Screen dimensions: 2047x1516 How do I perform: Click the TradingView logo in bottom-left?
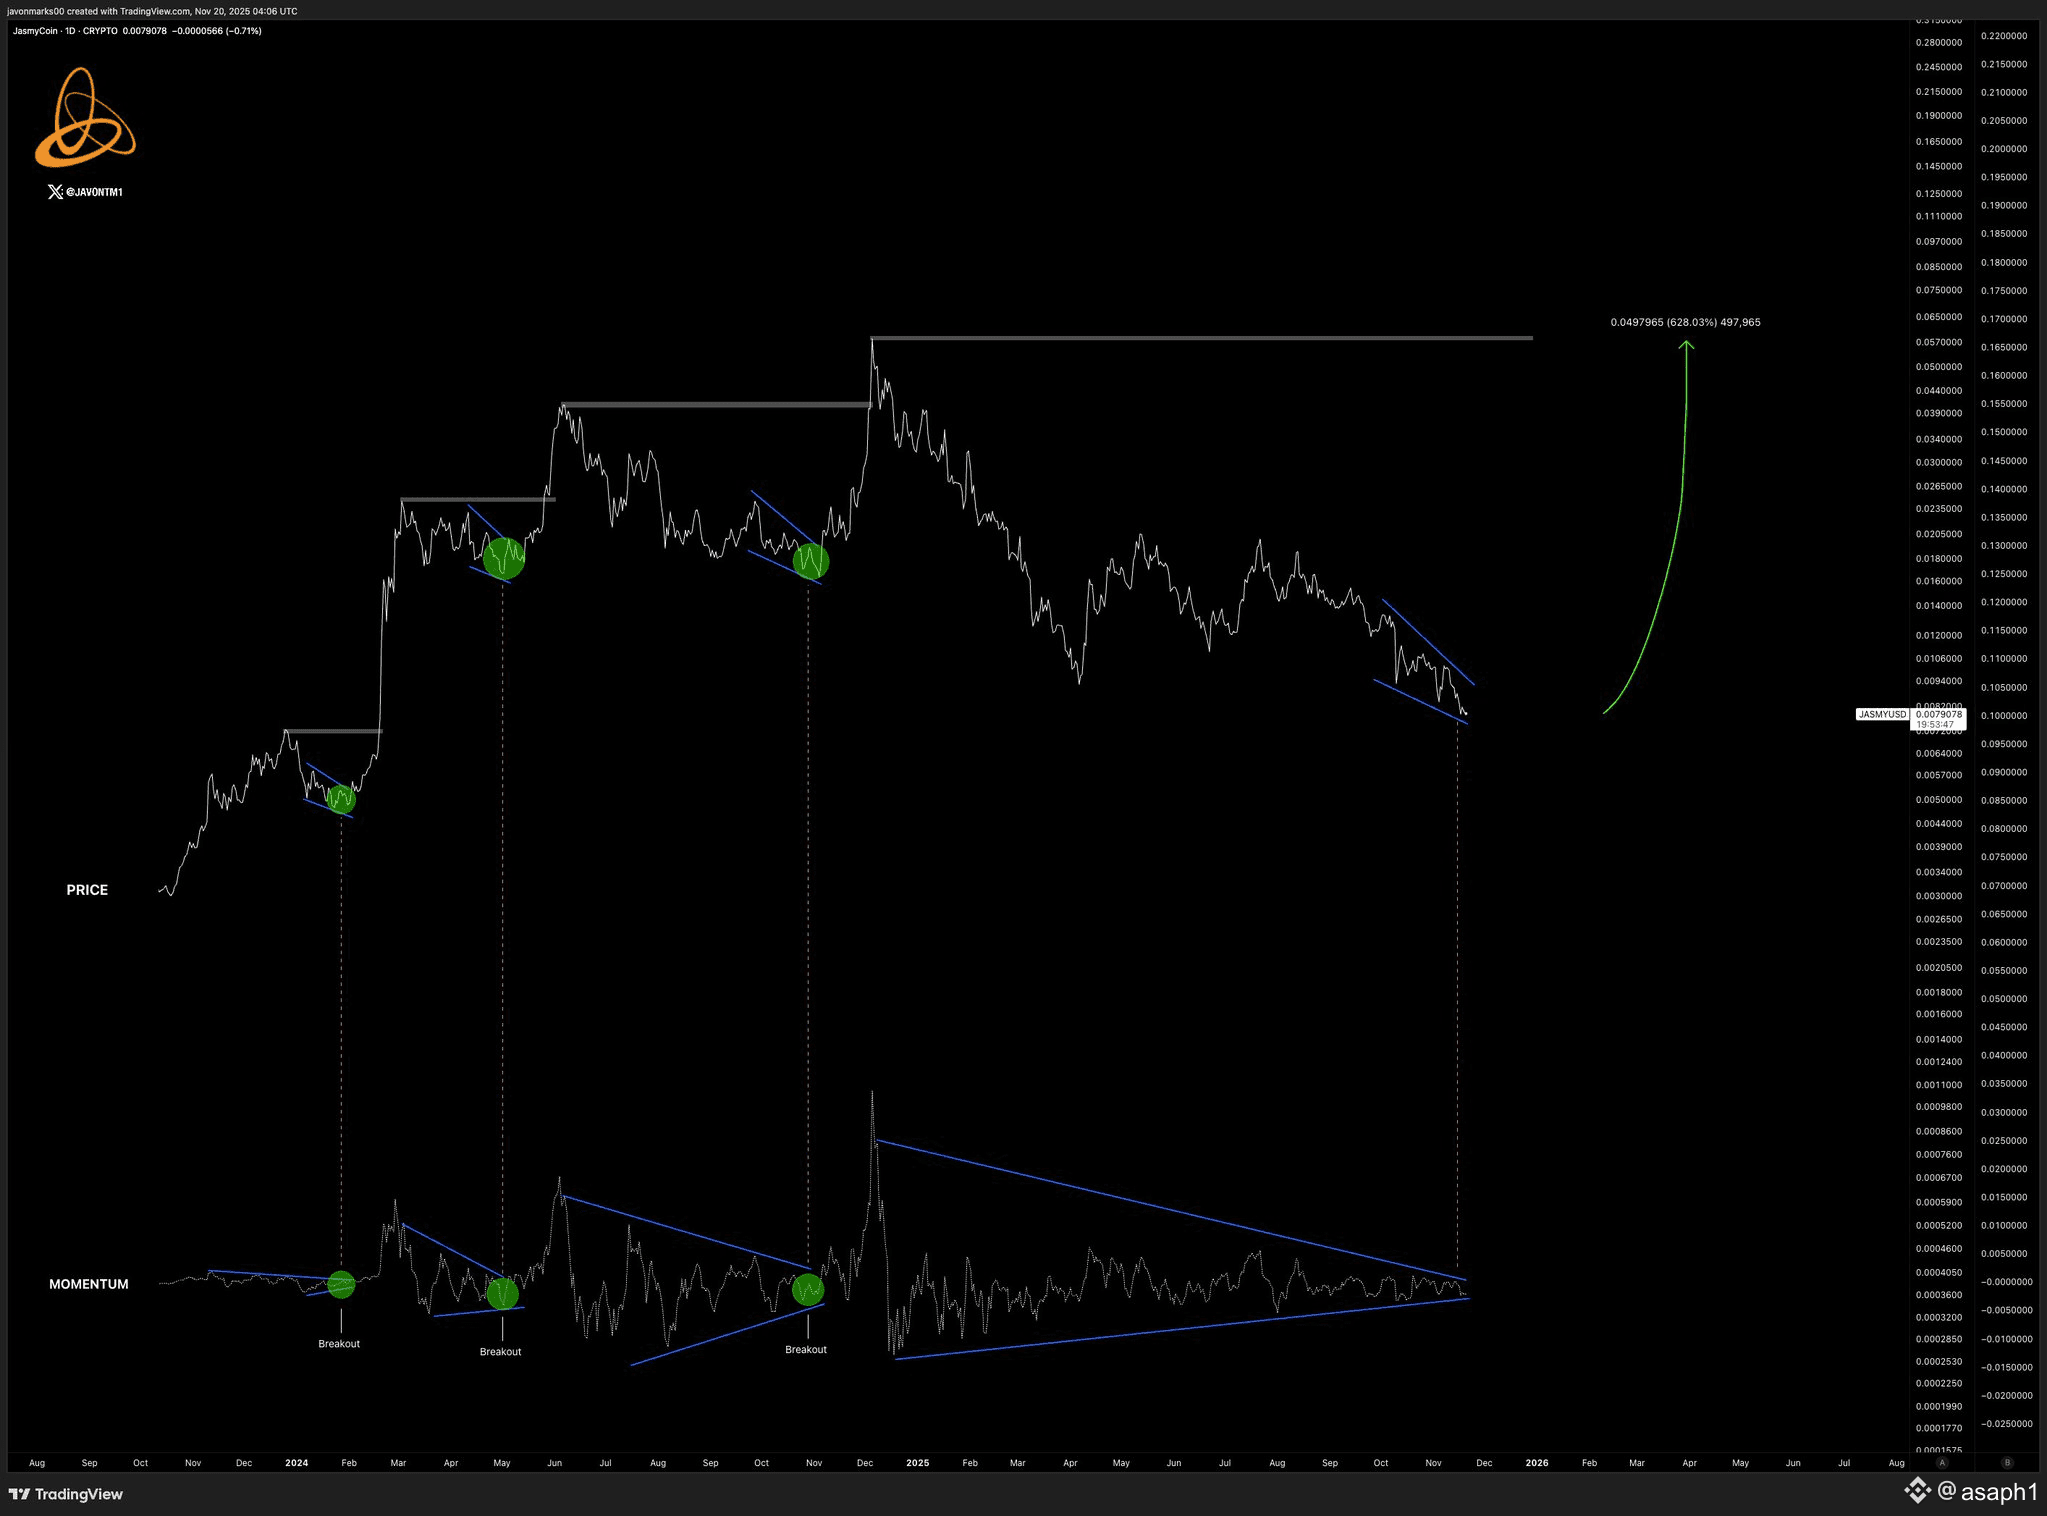coord(66,1494)
